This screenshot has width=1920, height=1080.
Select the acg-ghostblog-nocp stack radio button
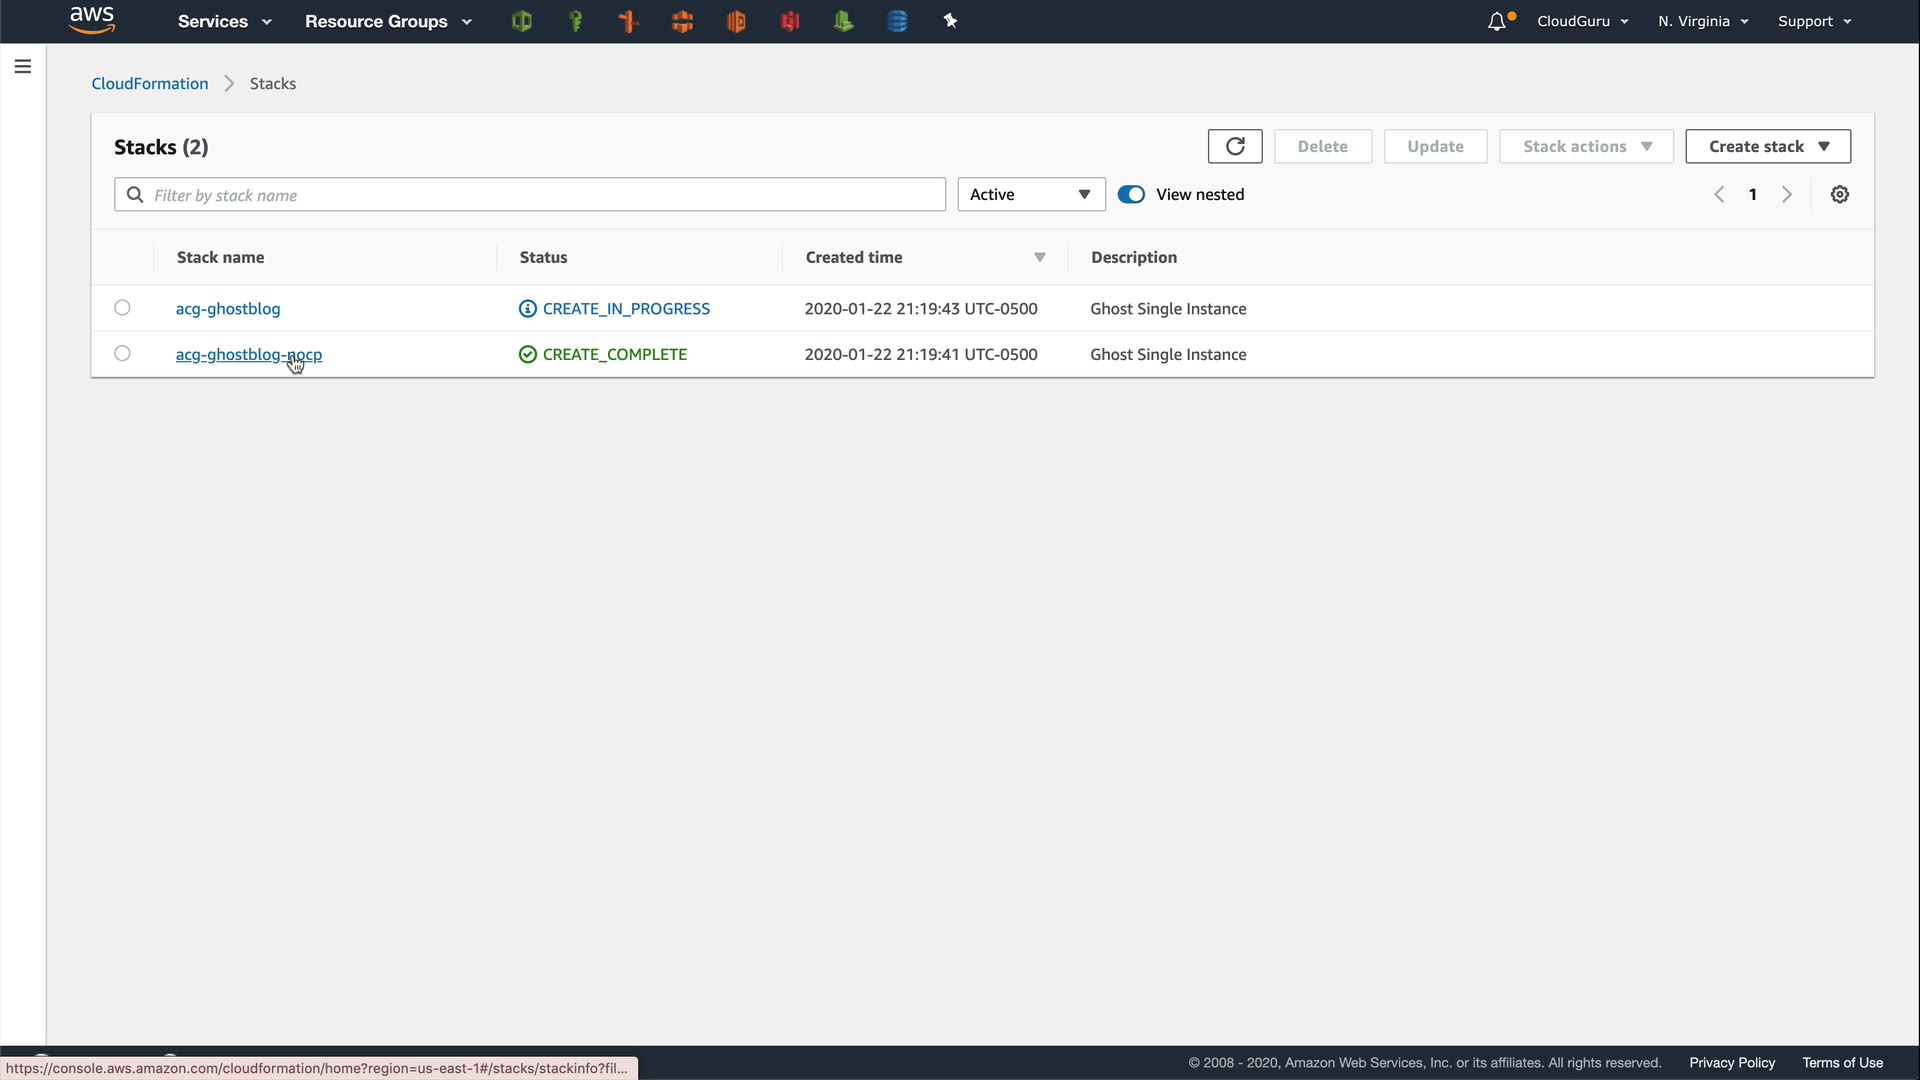(x=122, y=354)
